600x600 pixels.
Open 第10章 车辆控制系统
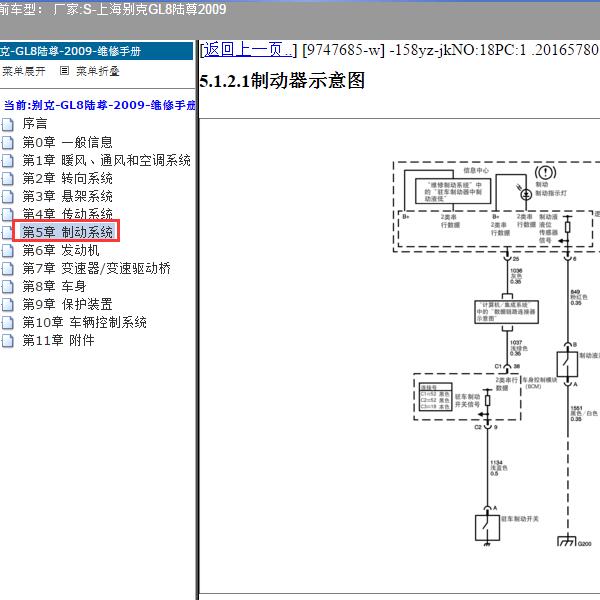(x=84, y=322)
